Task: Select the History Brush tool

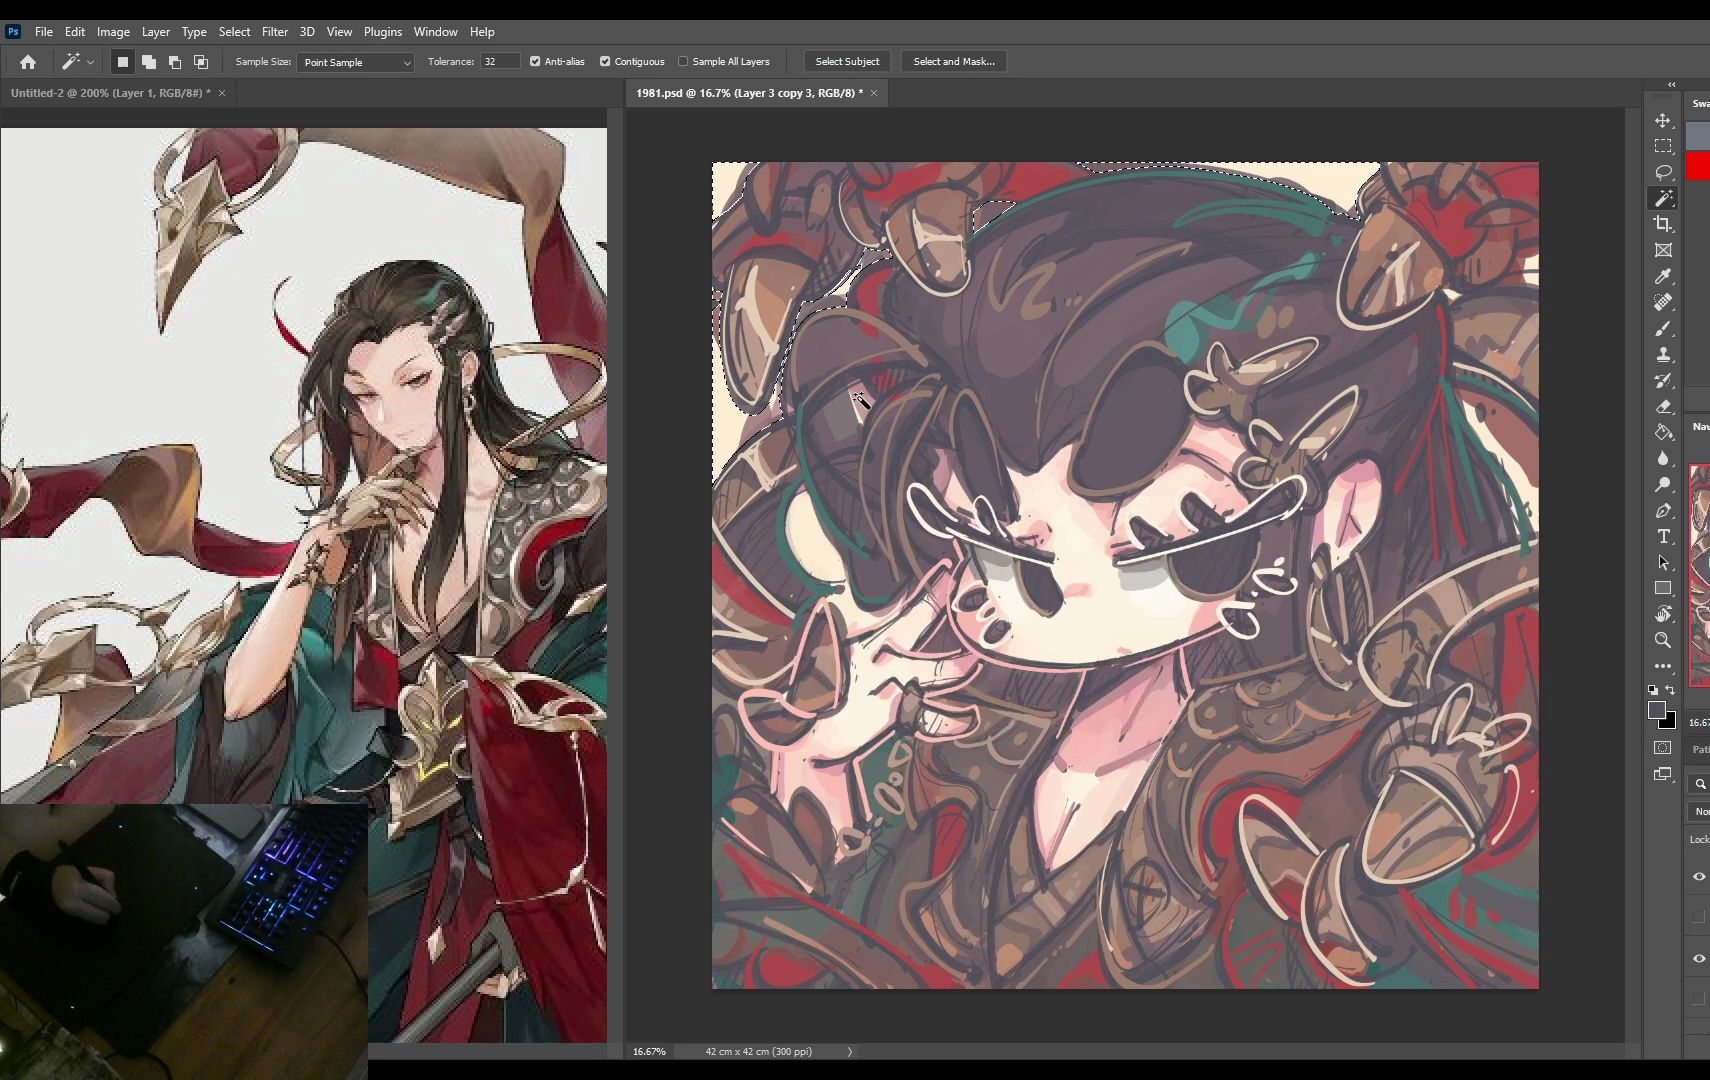Action: (x=1663, y=380)
